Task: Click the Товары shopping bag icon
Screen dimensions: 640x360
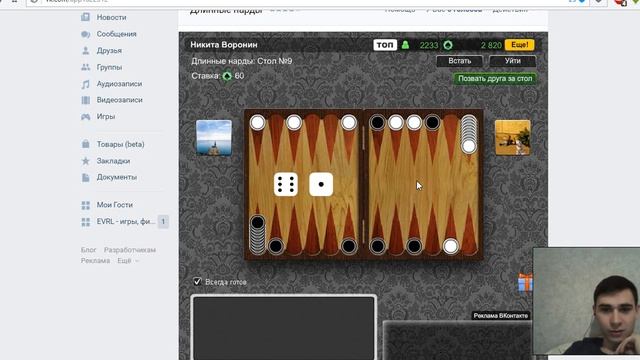Action: [85, 144]
